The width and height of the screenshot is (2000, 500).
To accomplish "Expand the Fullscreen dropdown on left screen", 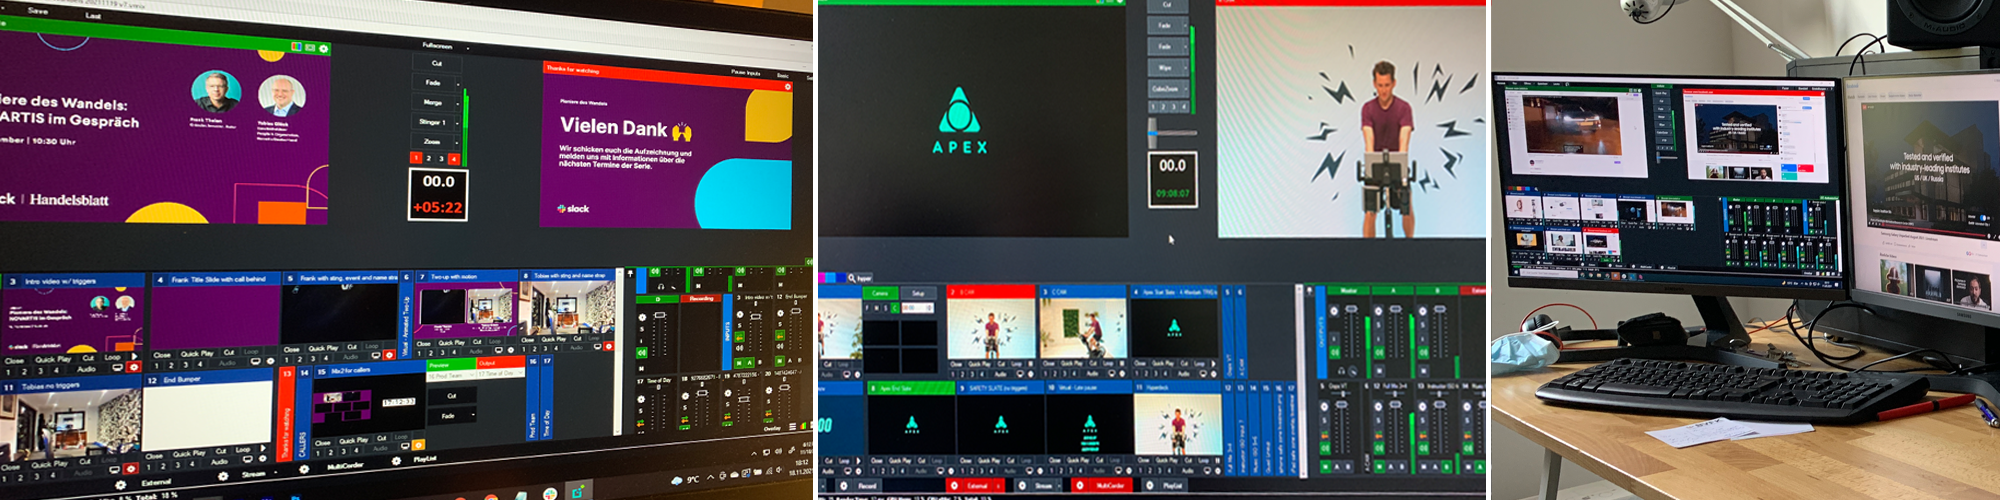I will click(x=467, y=47).
